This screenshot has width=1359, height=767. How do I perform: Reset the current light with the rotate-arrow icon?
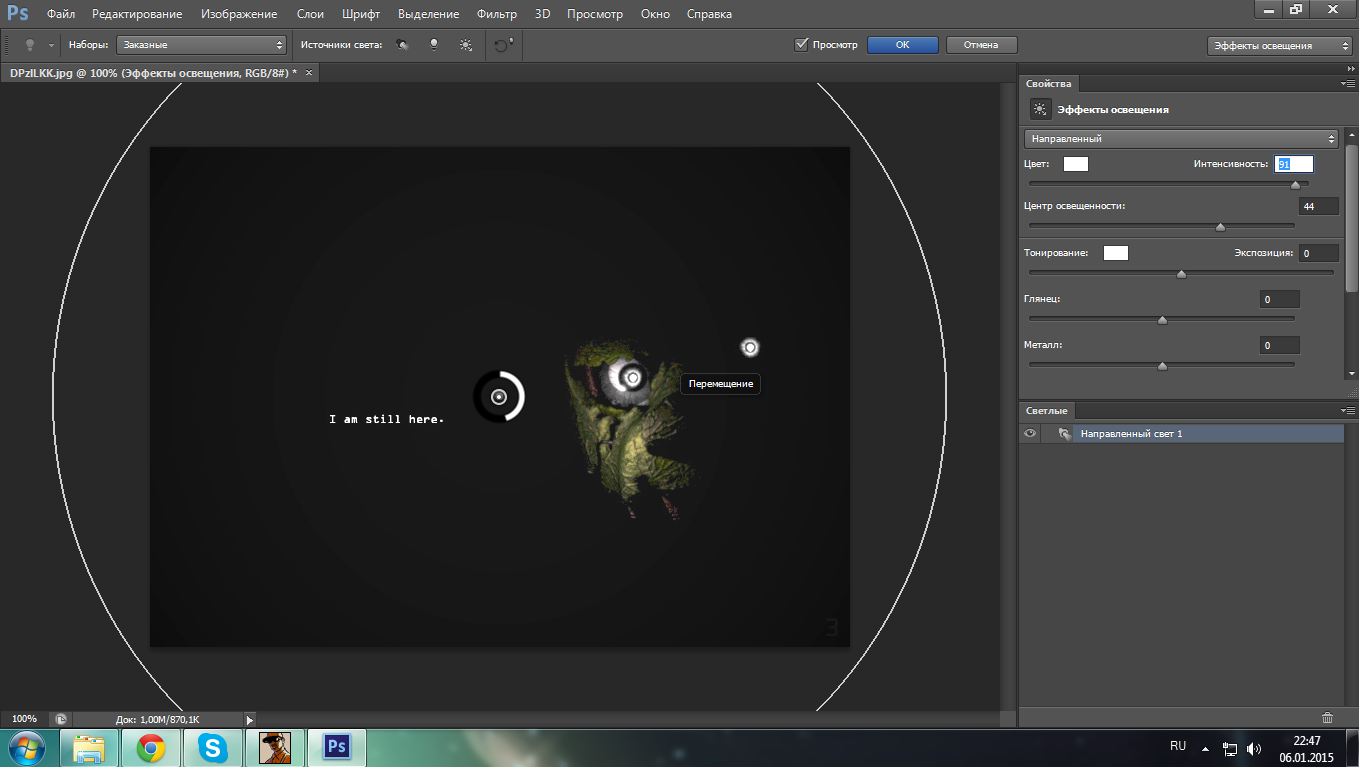(x=504, y=45)
